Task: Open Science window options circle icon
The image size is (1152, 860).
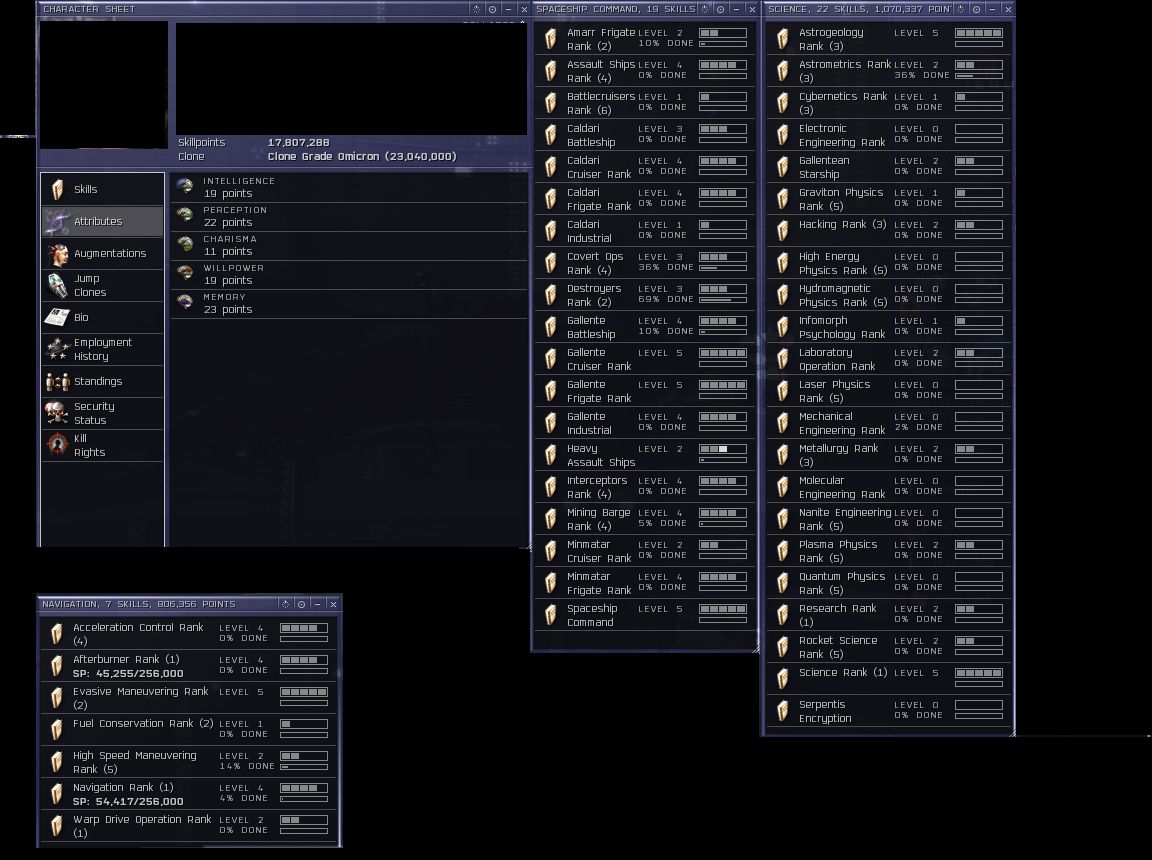Action: tap(976, 9)
